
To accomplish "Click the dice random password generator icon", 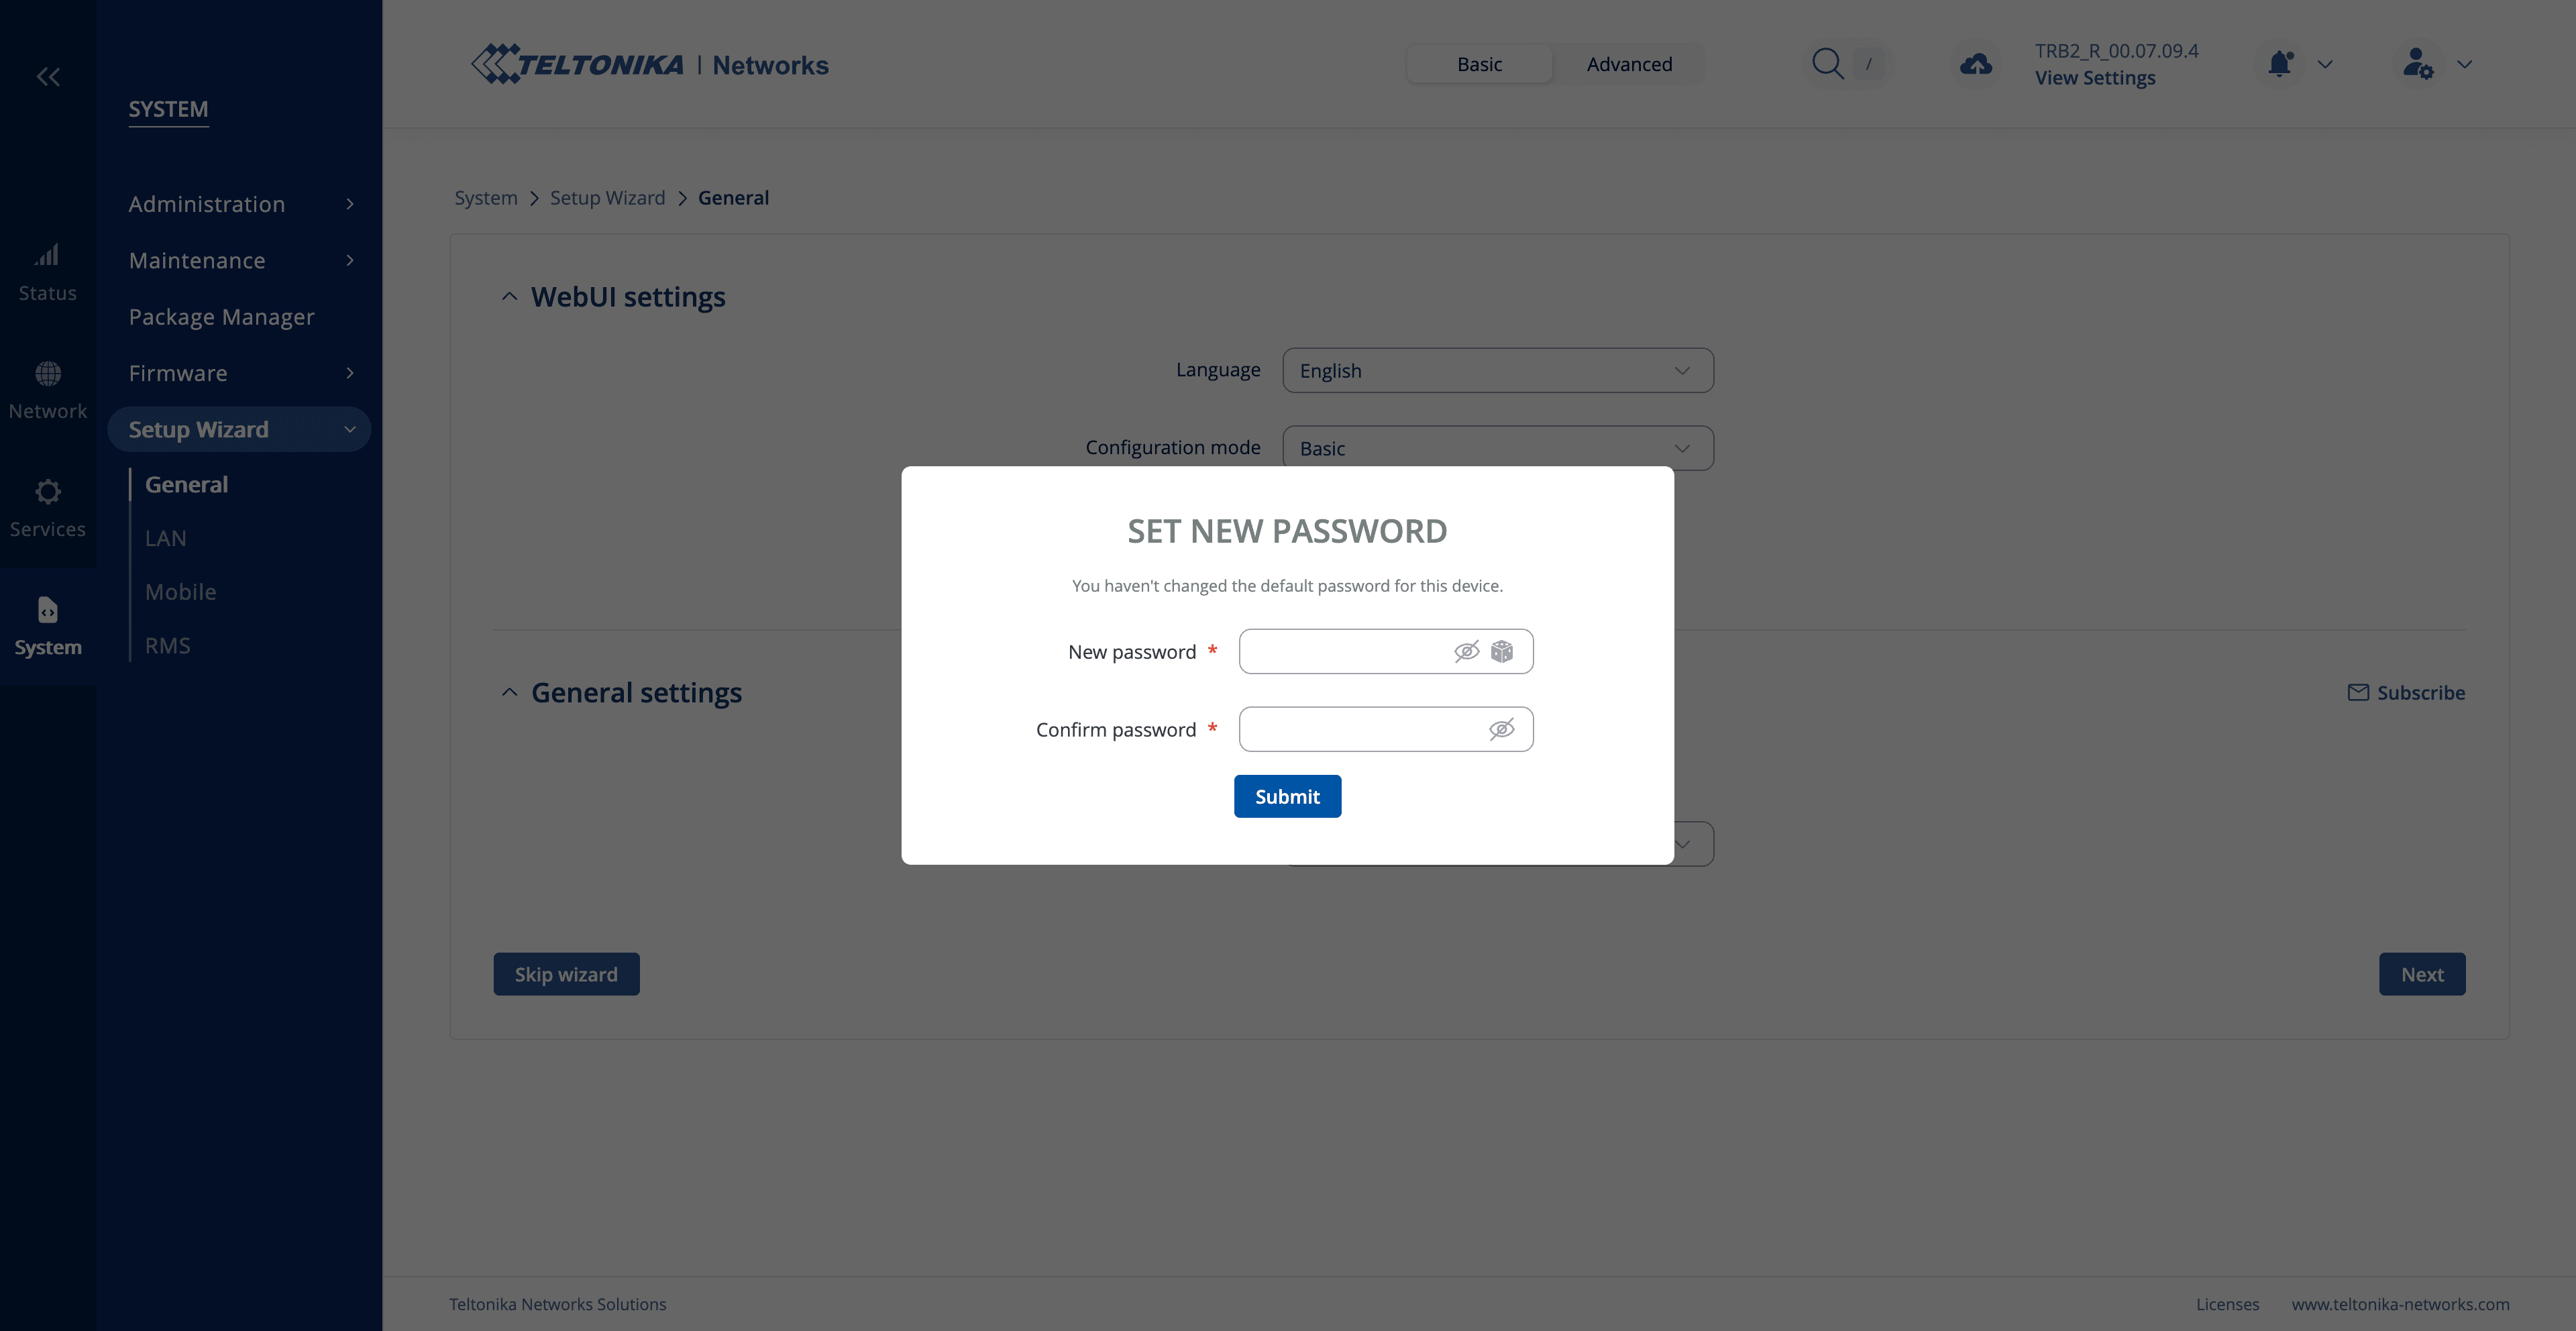I will pos(1501,652).
